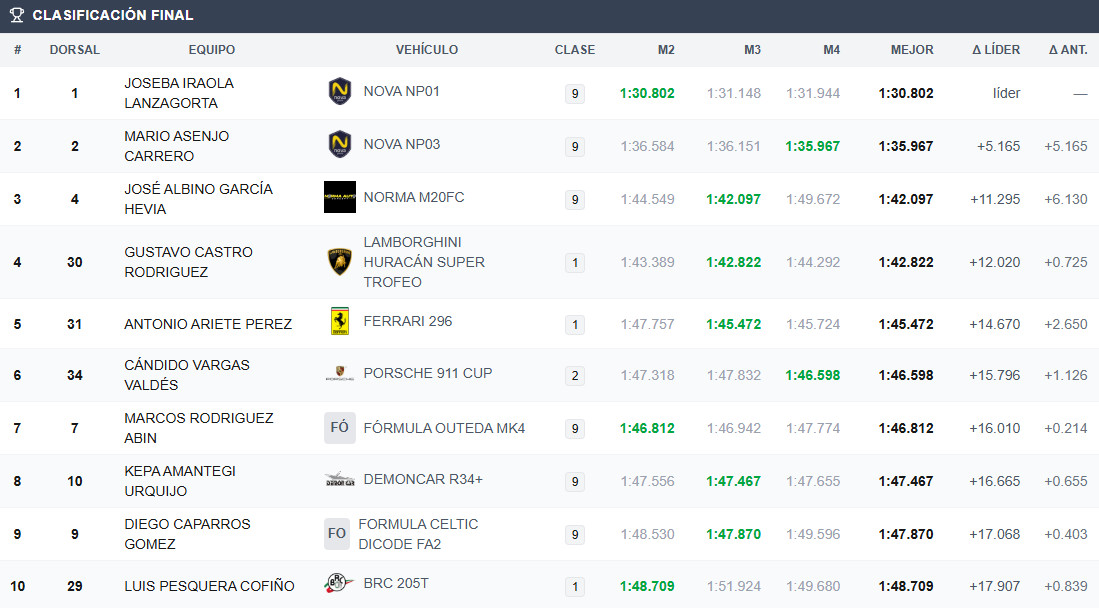1099x608 pixels.
Task: Select team name Antonio Ariete Perez
Action: click(208, 324)
